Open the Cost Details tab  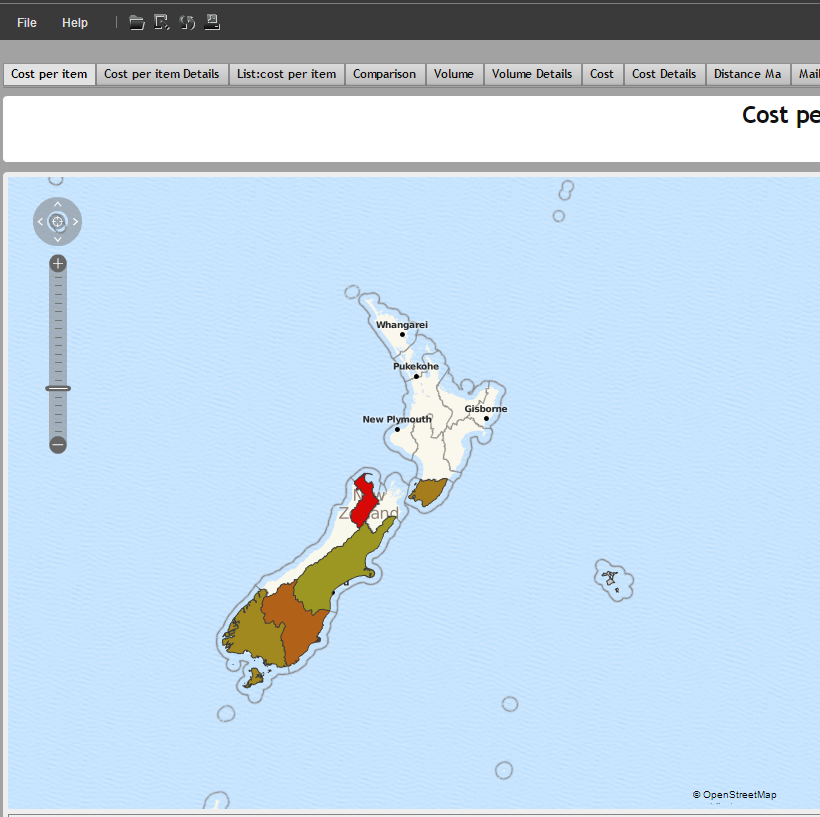point(663,73)
